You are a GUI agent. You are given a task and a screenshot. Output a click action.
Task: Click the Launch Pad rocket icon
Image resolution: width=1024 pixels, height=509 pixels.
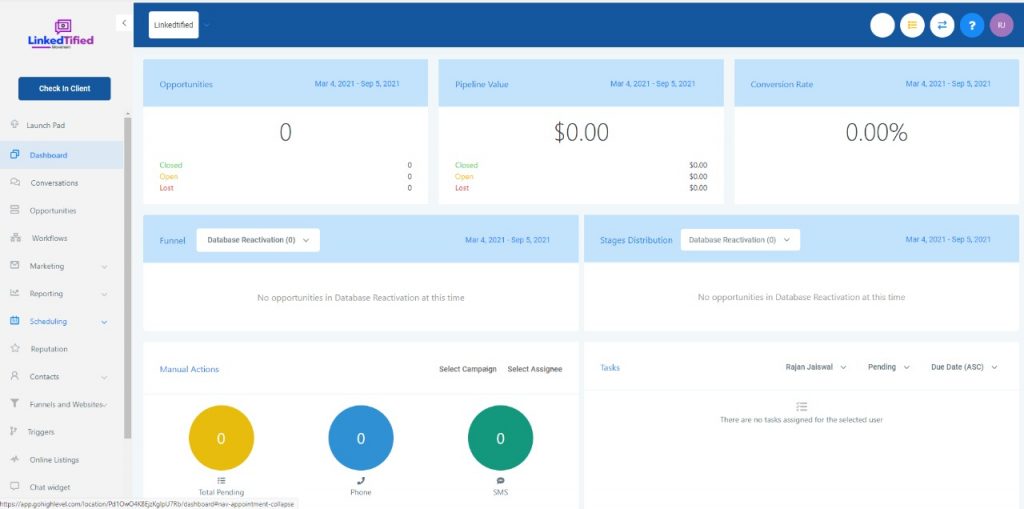tap(14, 124)
